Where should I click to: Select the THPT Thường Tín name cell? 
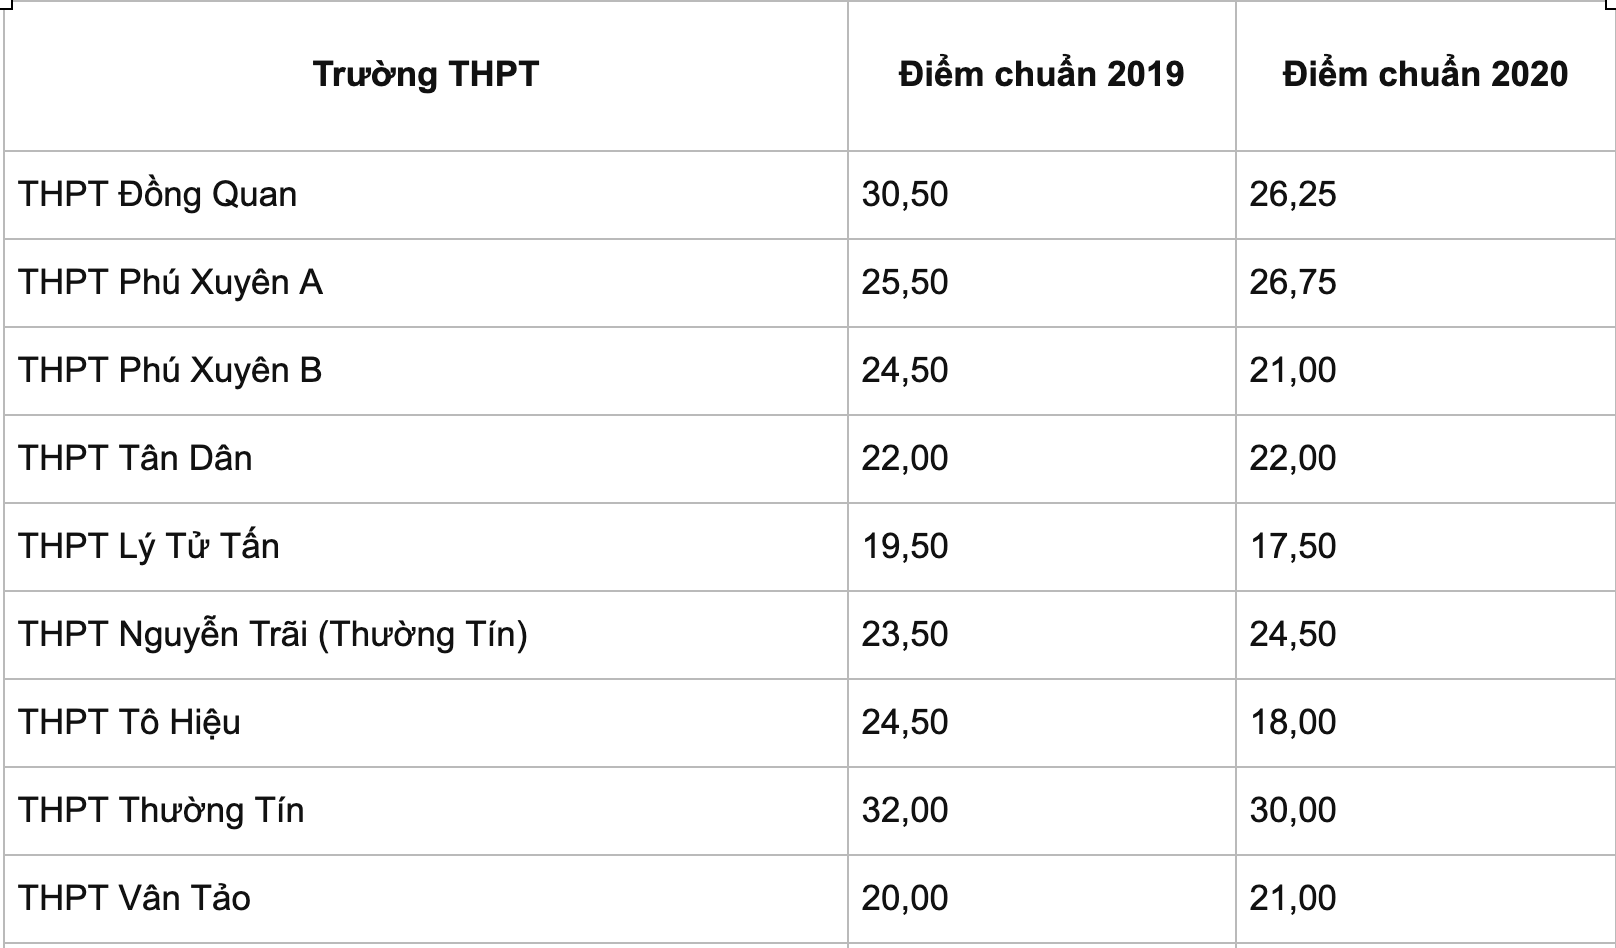[161, 810]
